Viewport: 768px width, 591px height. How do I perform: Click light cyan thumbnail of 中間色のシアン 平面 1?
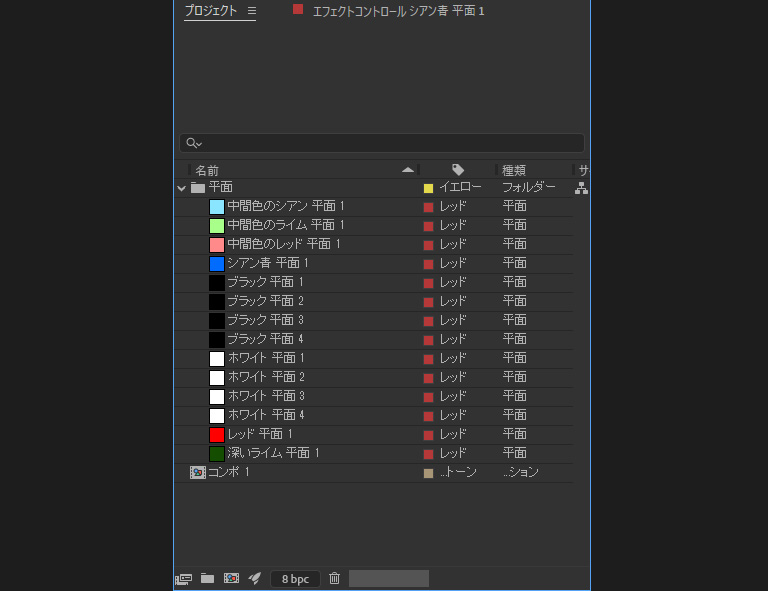[x=217, y=207]
